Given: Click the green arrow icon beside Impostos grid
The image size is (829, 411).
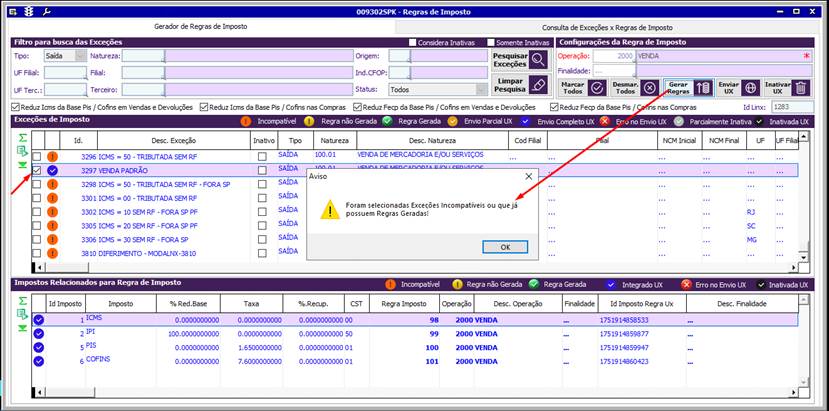Looking at the screenshot, I should coord(22,328).
